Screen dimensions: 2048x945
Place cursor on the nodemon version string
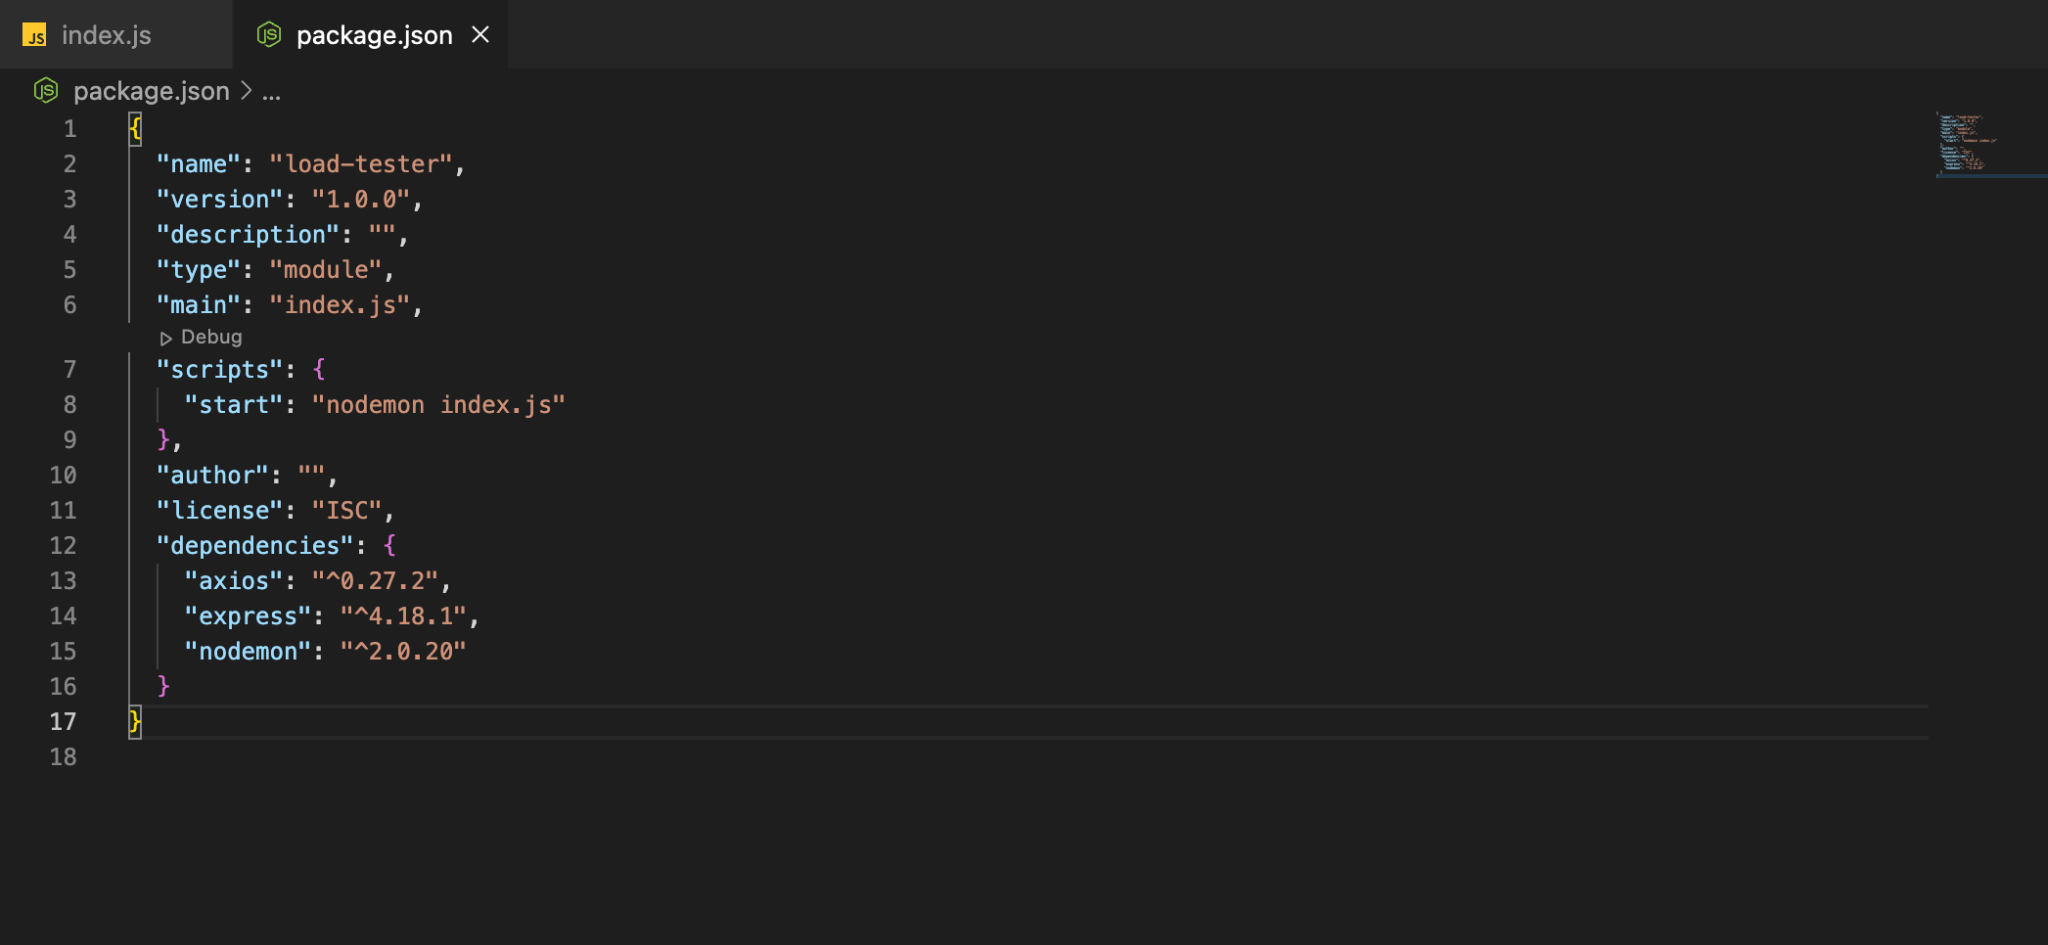(404, 651)
